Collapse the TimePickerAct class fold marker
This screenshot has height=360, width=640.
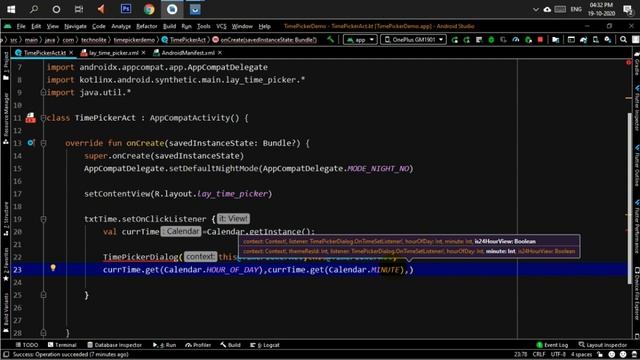[x=43, y=118]
